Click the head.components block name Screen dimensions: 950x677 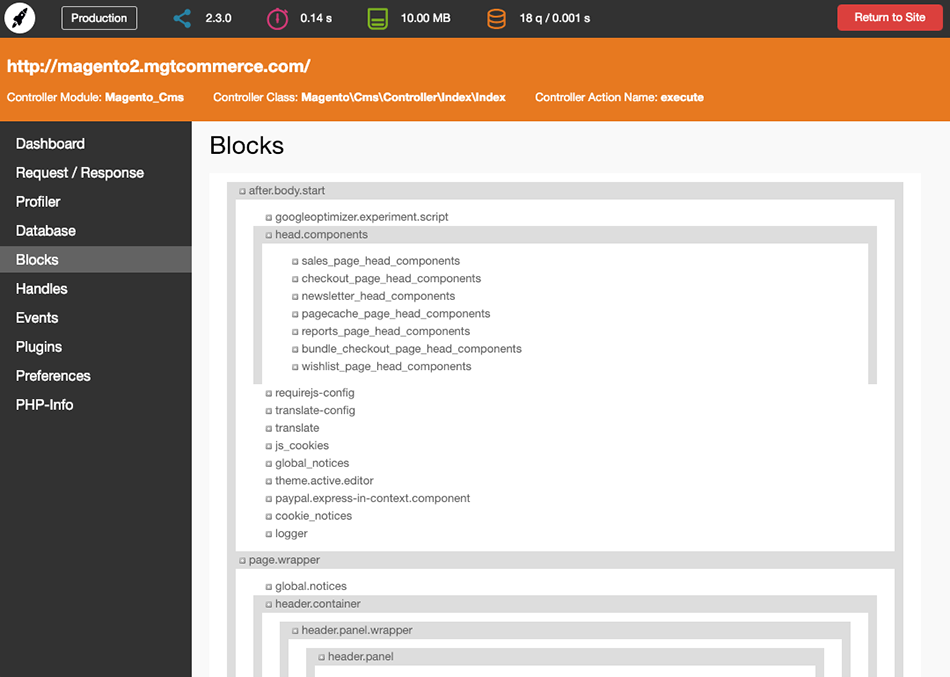click(321, 235)
